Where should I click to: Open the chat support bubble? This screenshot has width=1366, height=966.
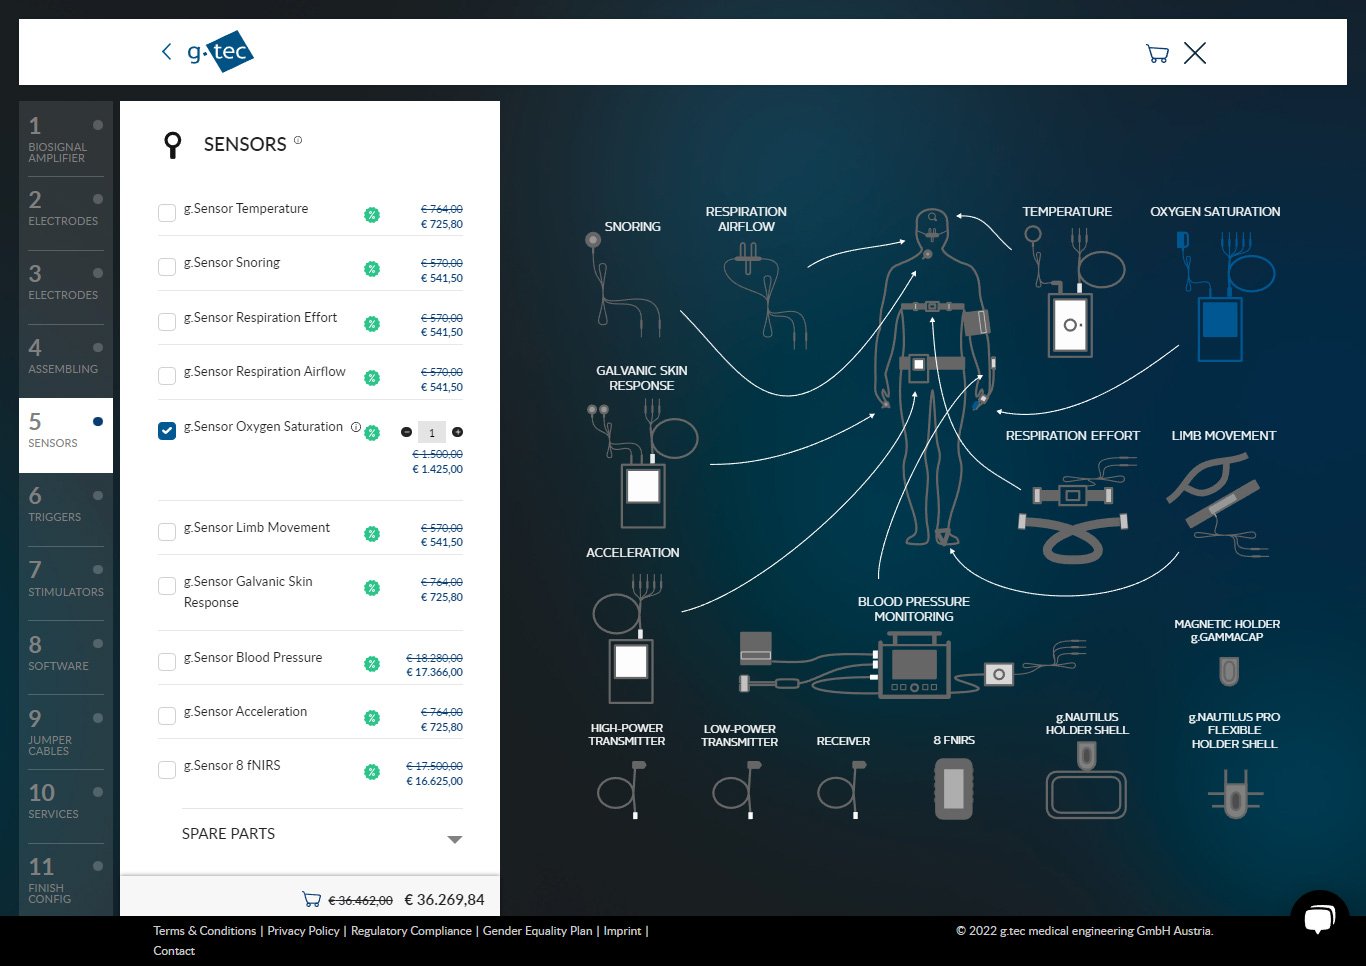click(1319, 917)
